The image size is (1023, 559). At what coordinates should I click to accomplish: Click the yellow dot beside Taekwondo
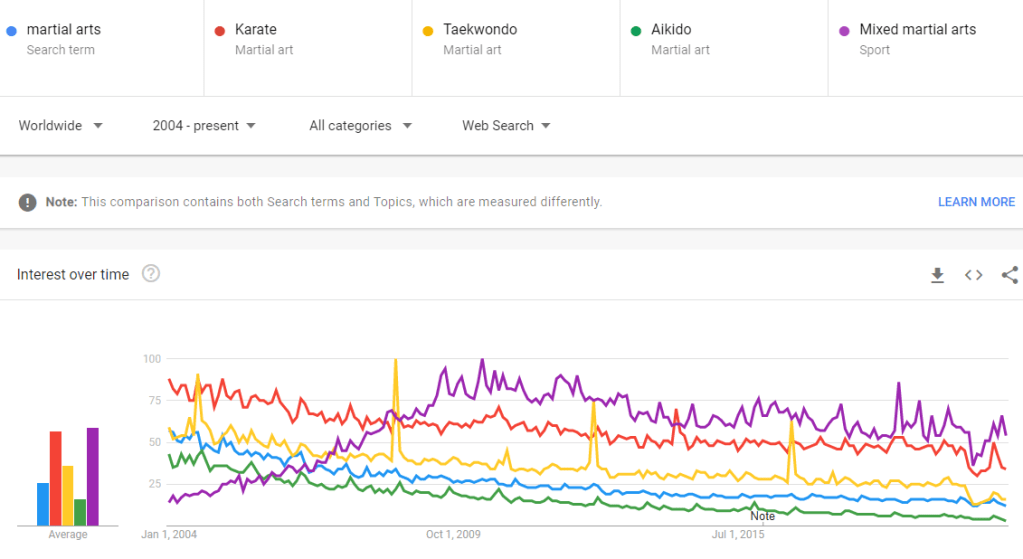pyautogui.click(x=427, y=30)
